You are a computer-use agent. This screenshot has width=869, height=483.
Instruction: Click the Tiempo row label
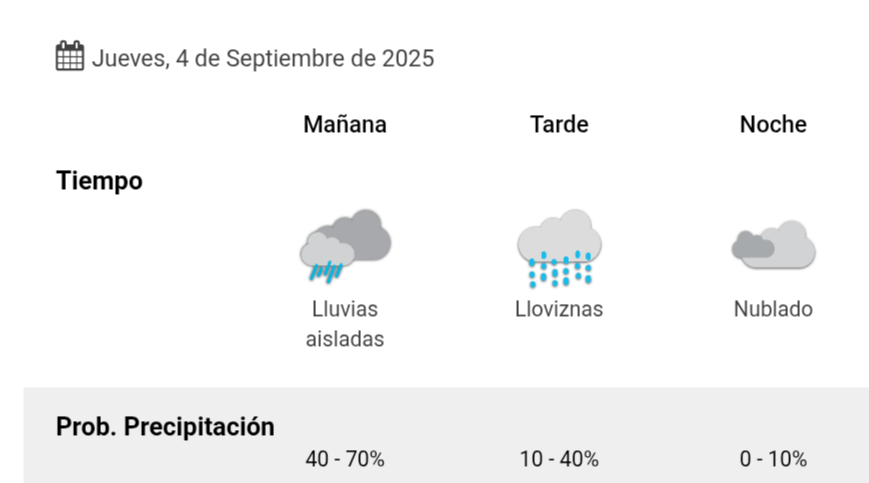[99, 181]
